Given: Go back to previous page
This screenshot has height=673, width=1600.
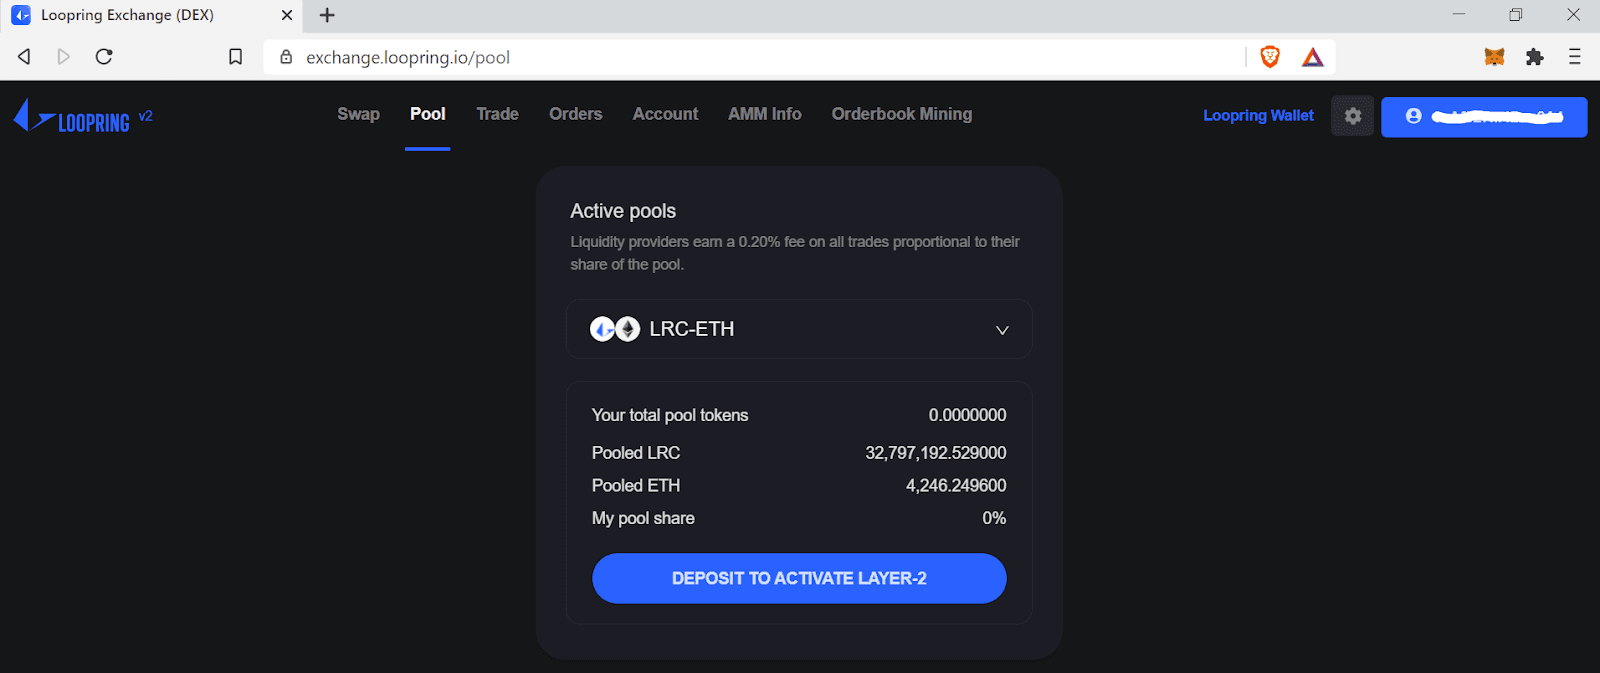Looking at the screenshot, I should pos(24,57).
